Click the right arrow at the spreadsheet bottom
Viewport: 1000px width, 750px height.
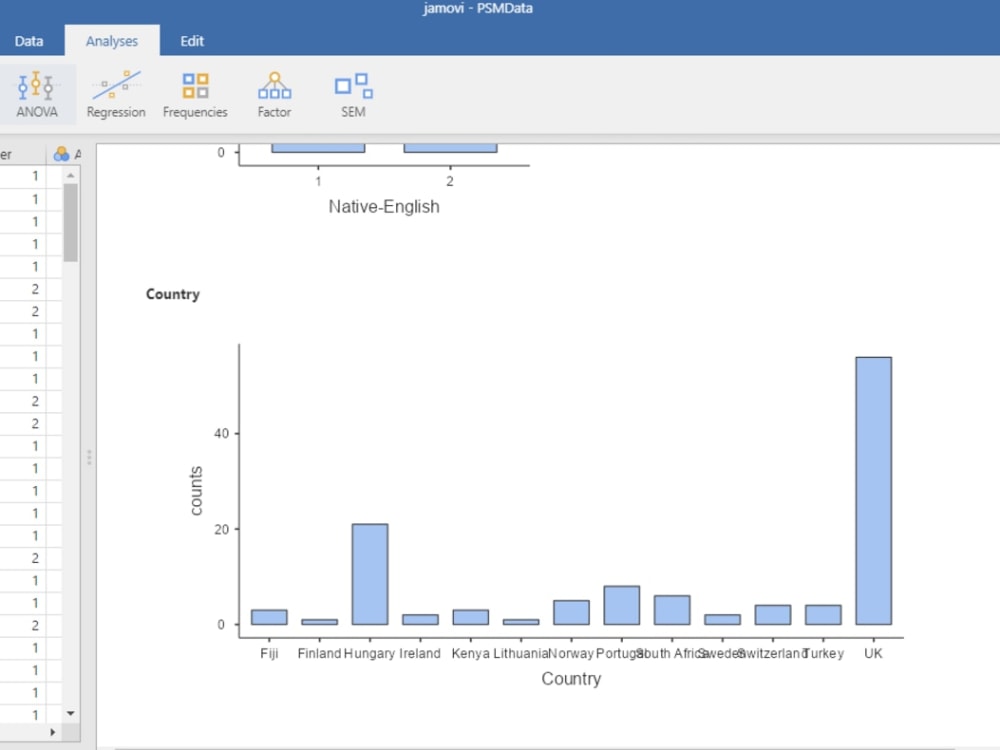52,733
